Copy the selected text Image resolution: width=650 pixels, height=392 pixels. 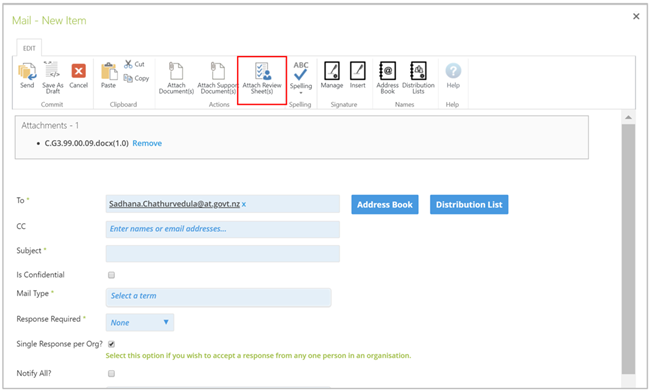(136, 78)
